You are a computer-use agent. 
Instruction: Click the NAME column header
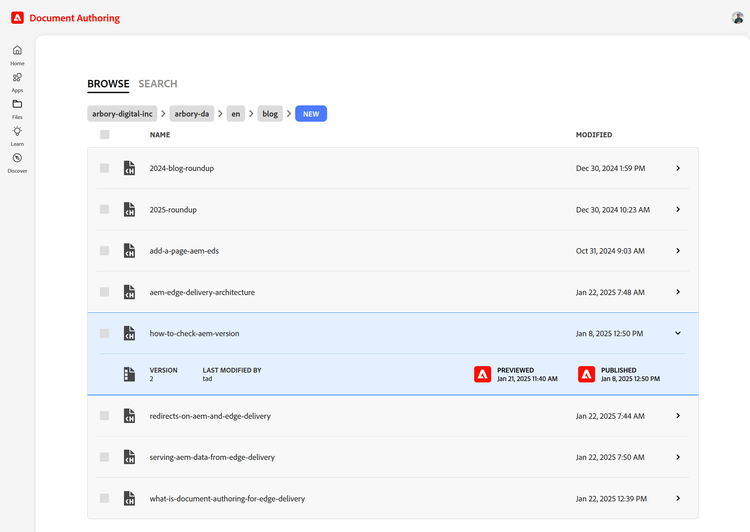click(160, 135)
